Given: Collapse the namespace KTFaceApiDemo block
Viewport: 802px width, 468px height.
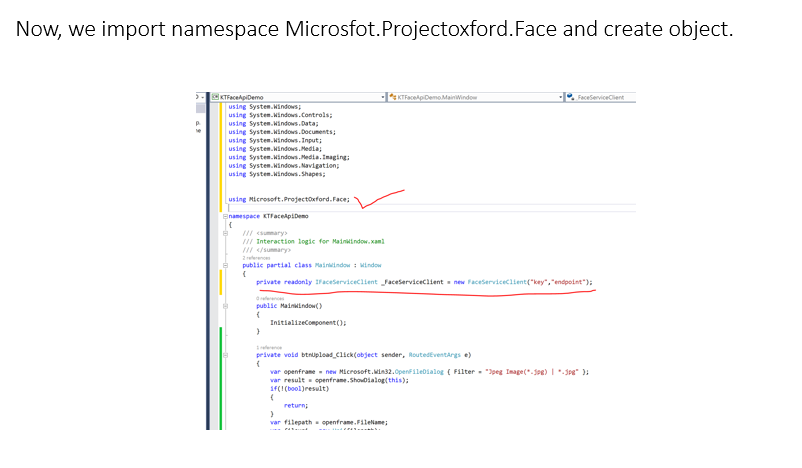Looking at the screenshot, I should tap(226, 216).
